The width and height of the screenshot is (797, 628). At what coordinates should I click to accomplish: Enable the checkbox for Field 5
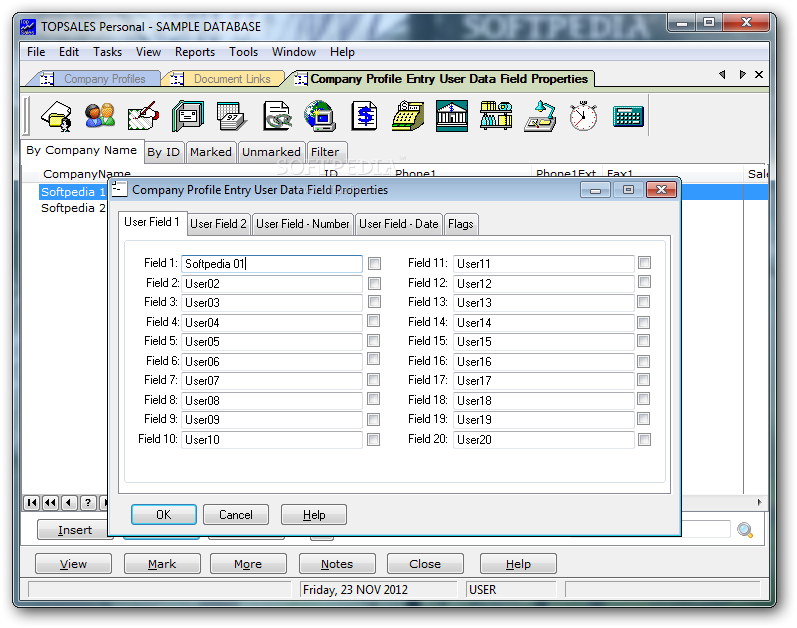coord(374,340)
